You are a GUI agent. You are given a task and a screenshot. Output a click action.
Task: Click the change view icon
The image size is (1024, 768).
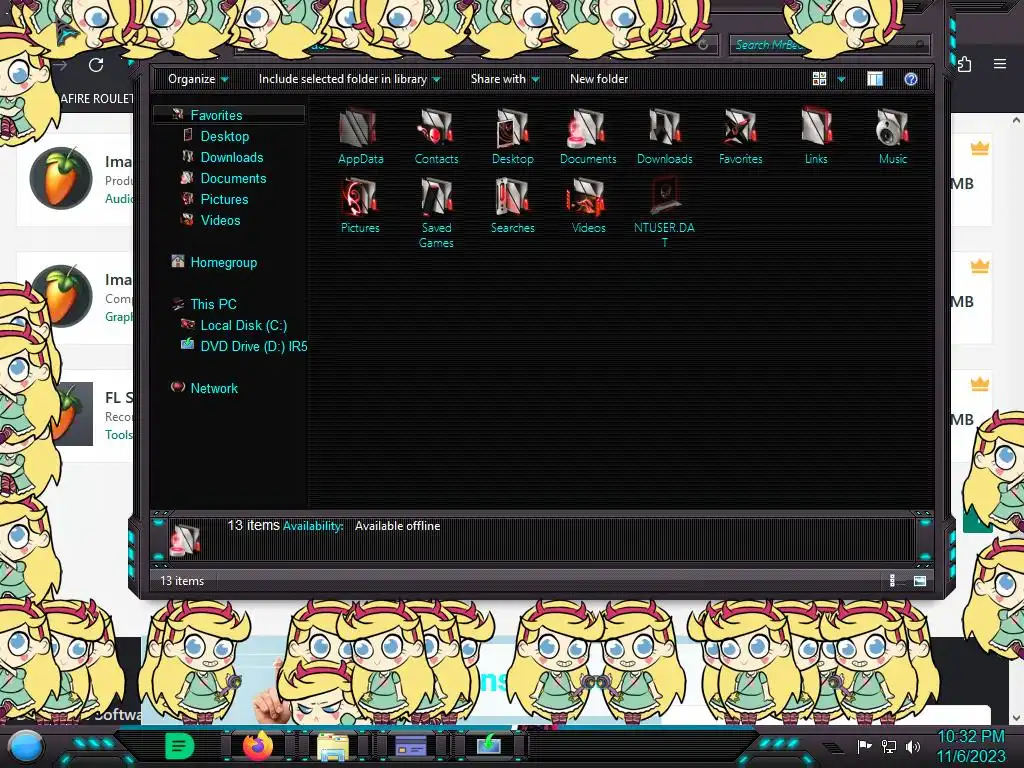(x=820, y=79)
